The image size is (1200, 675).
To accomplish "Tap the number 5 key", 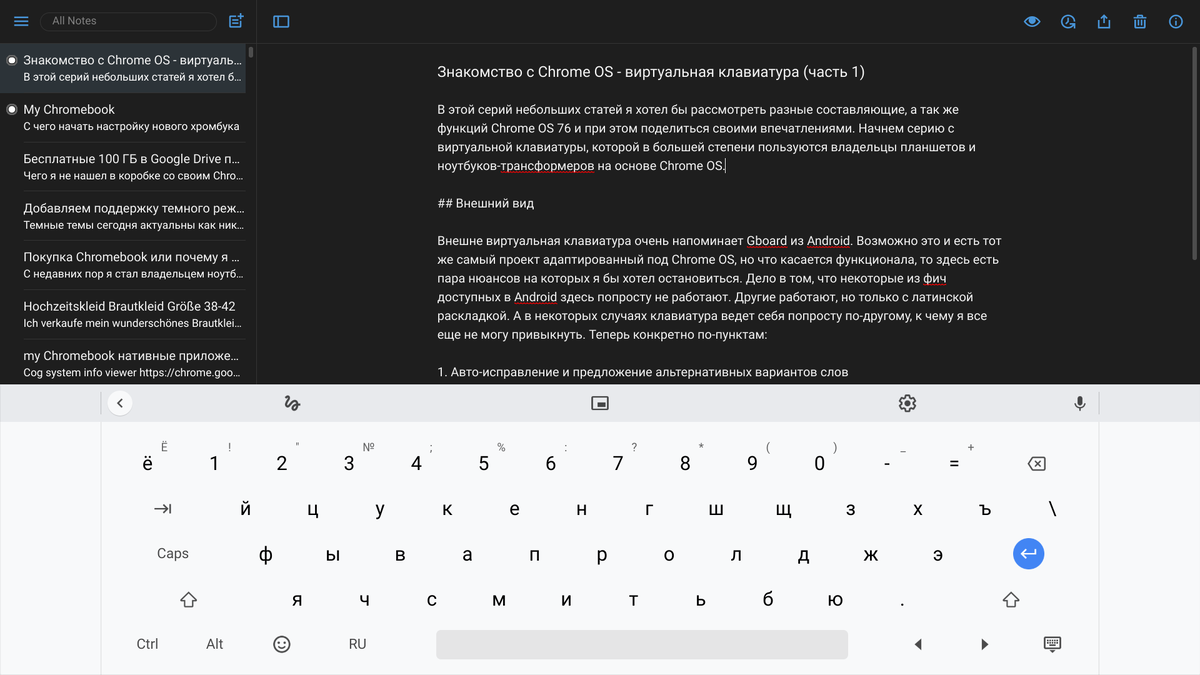I will [484, 463].
